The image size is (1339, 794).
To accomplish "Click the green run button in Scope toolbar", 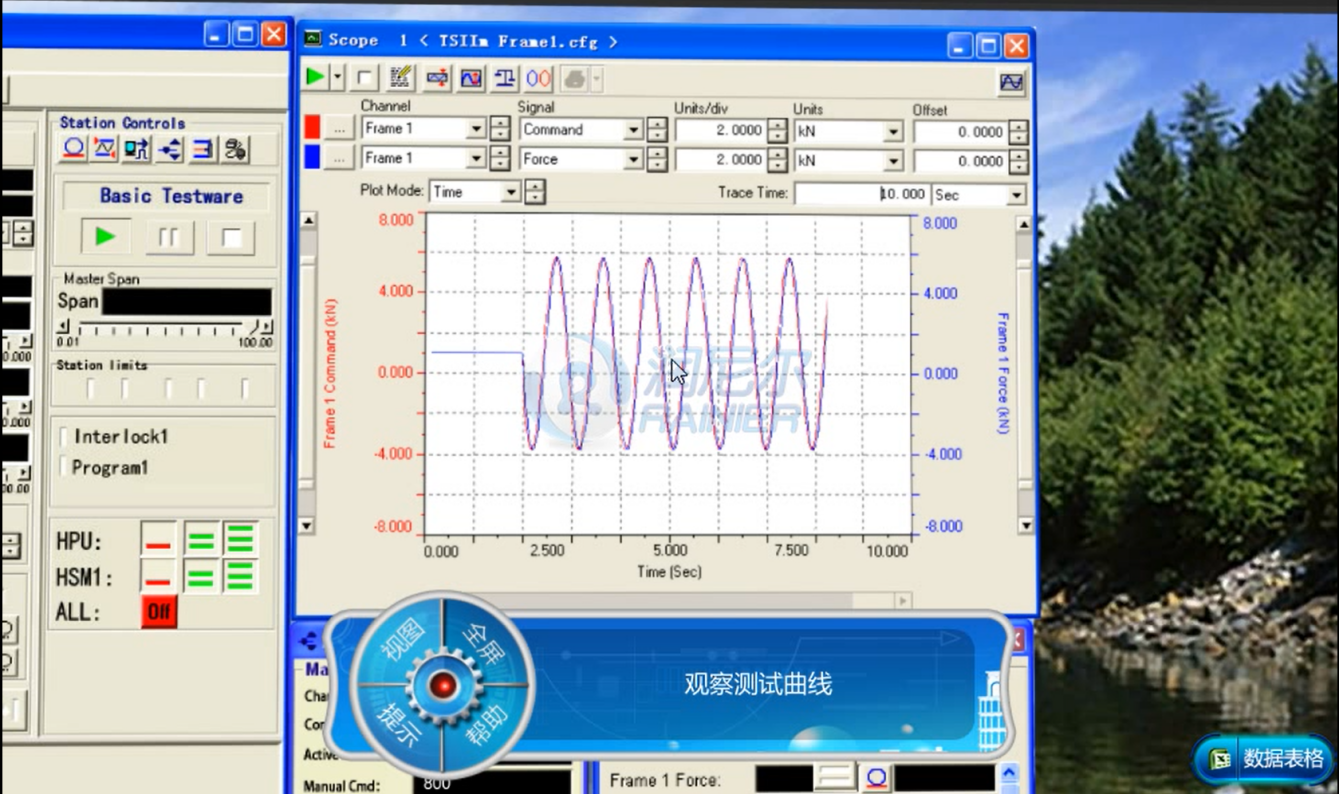I will [x=315, y=77].
